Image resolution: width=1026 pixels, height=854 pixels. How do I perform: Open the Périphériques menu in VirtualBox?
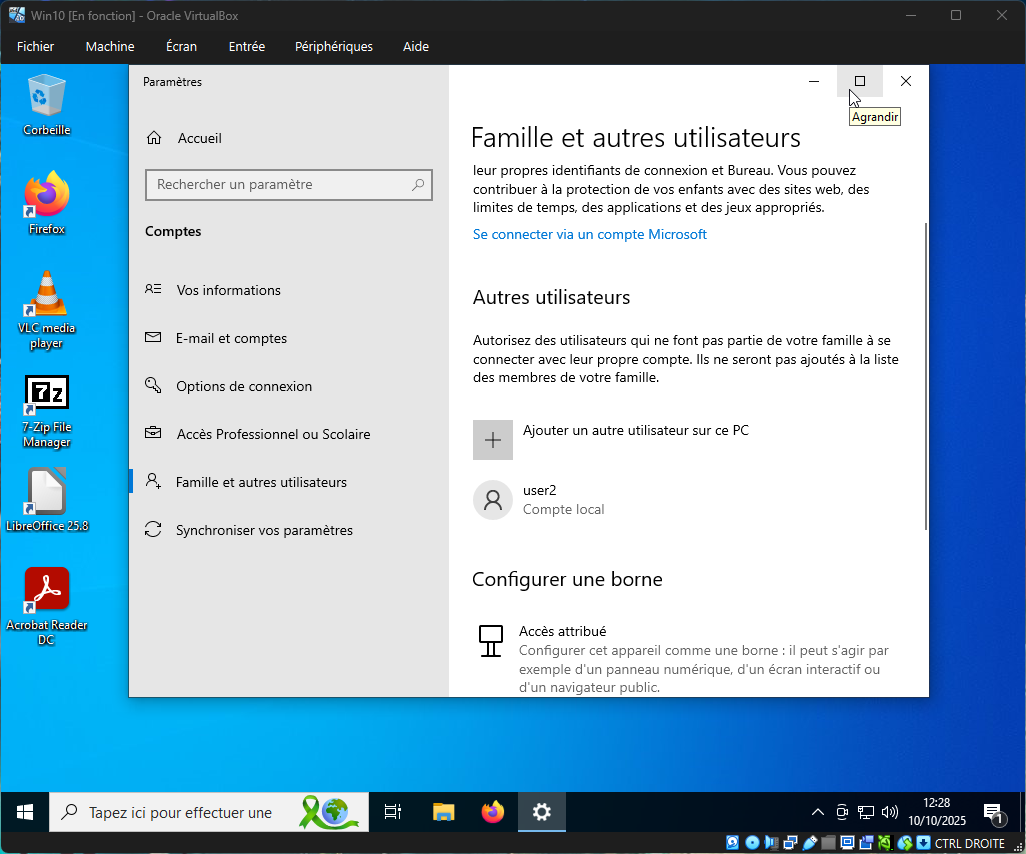[333, 46]
